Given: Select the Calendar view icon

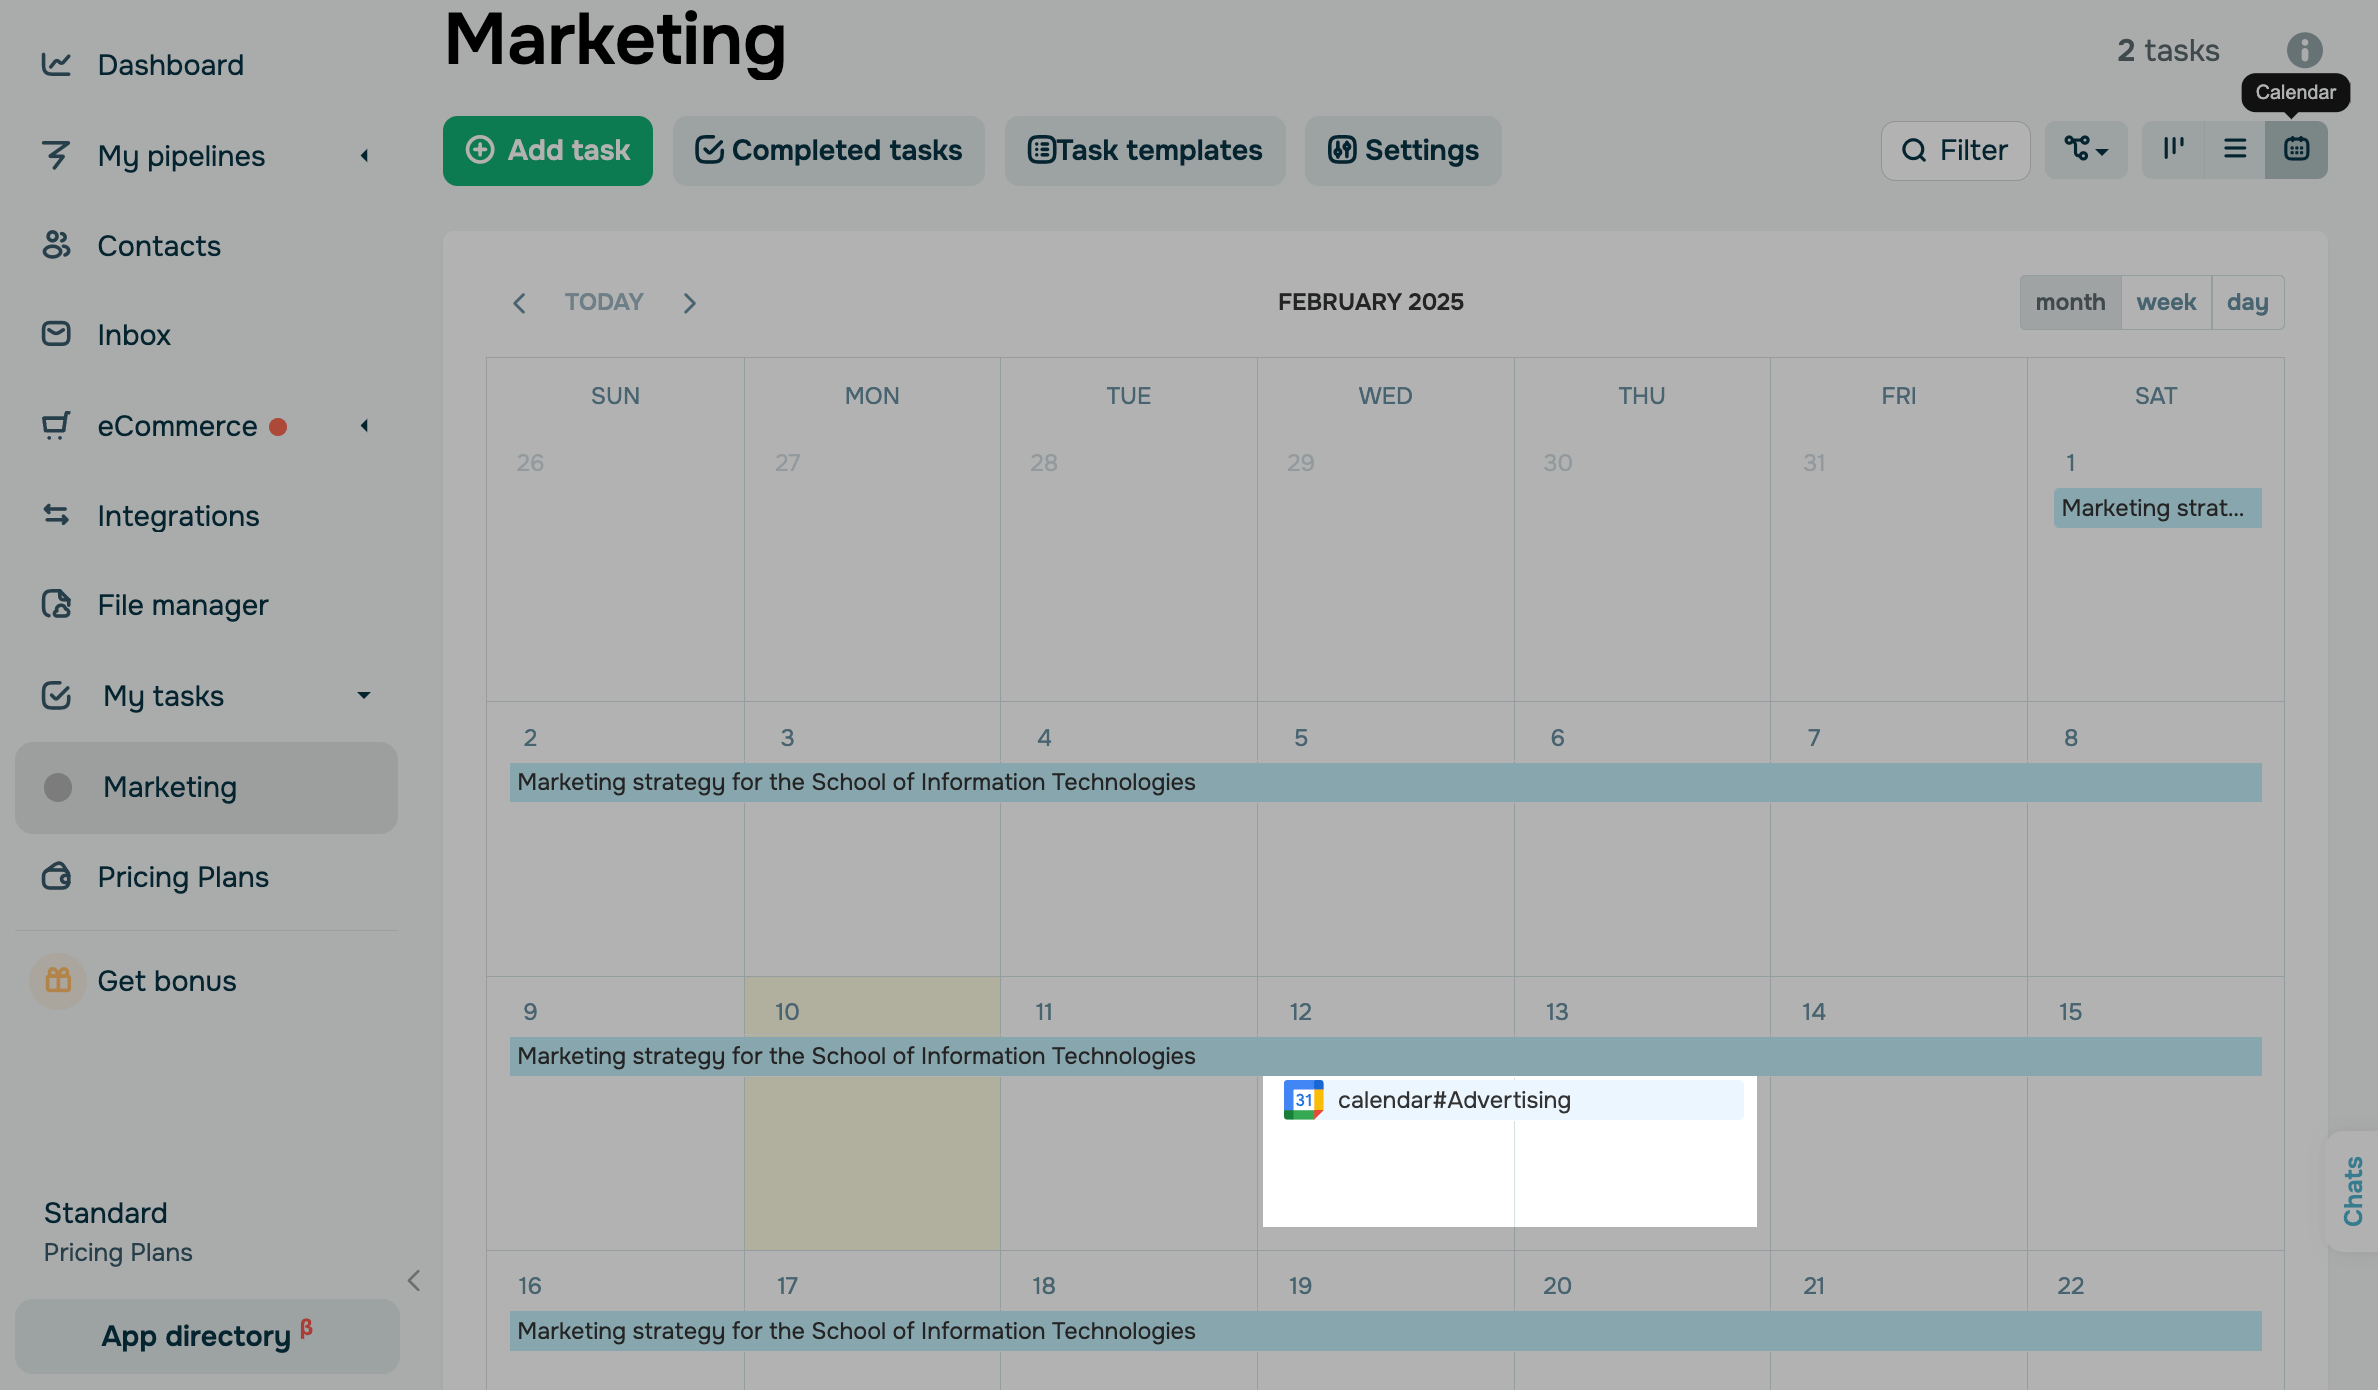Looking at the screenshot, I should point(2296,150).
